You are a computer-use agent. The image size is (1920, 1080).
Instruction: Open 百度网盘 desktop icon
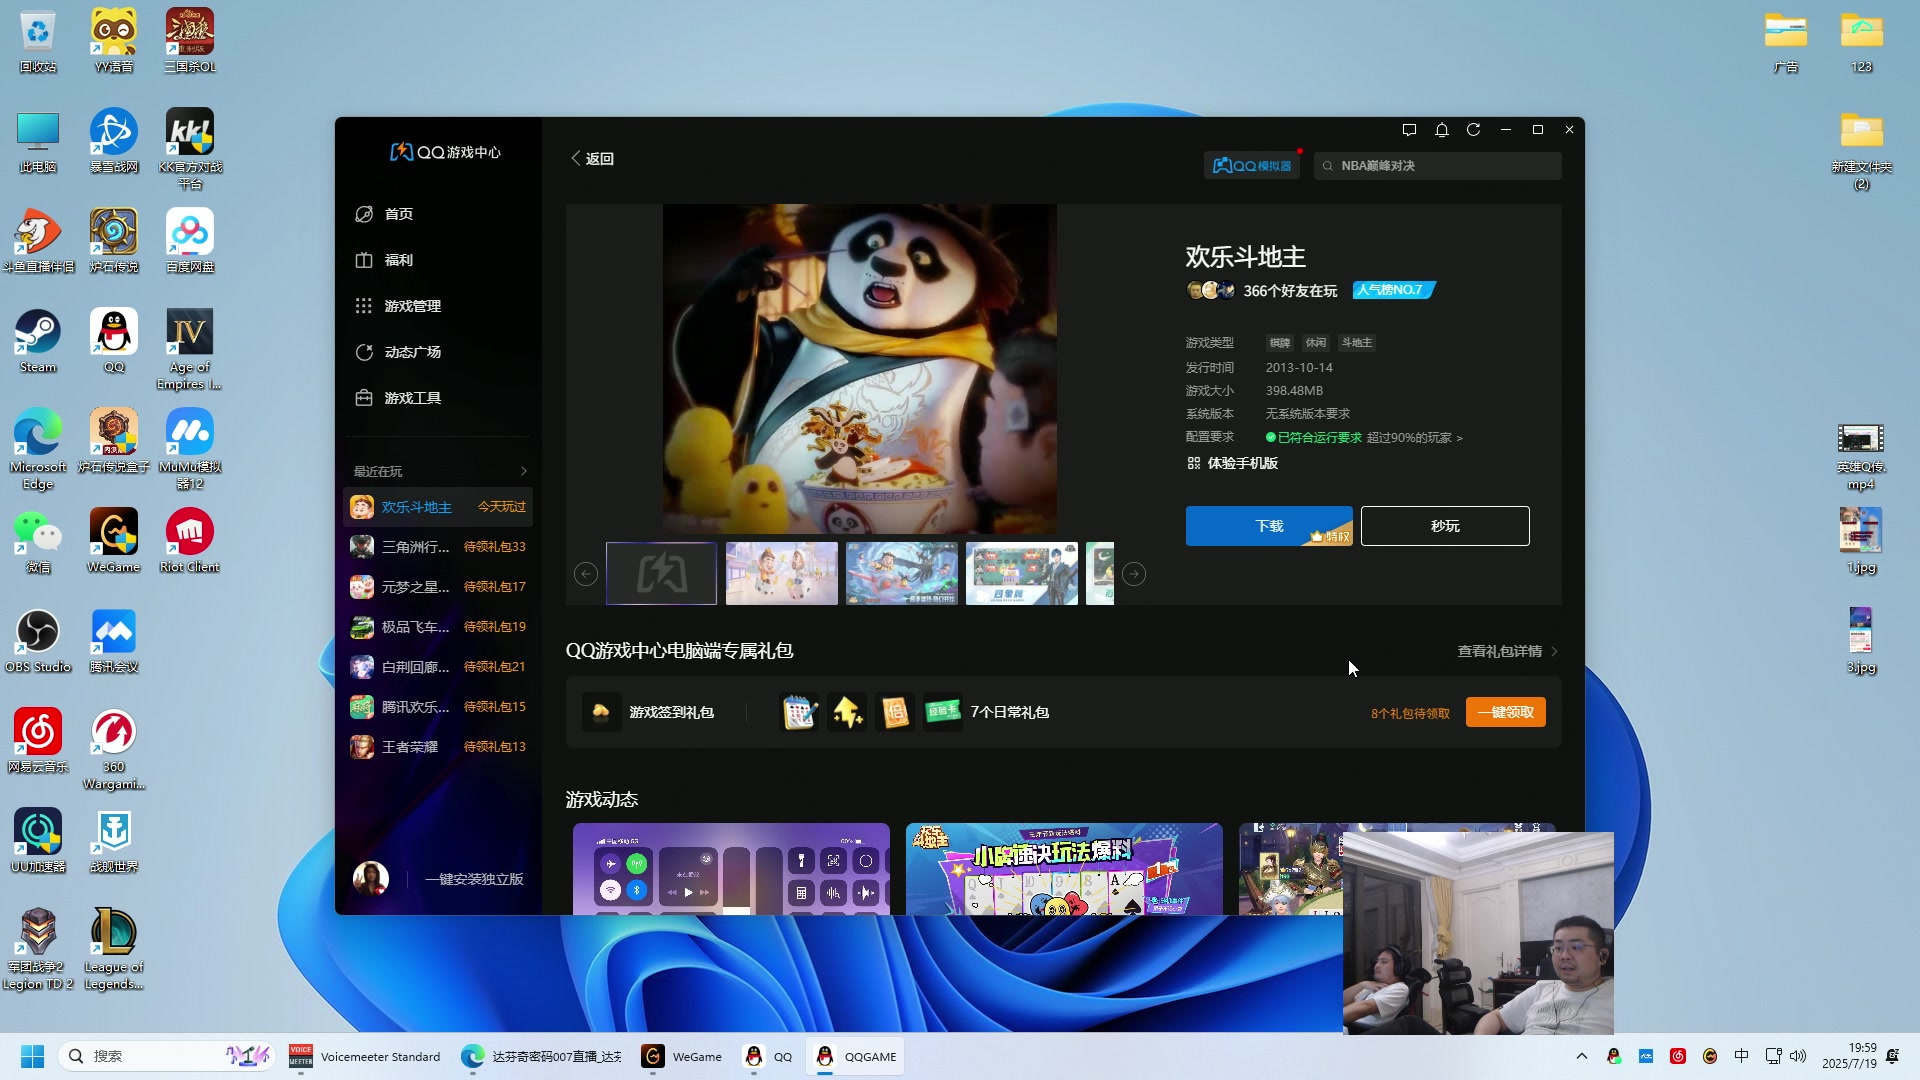[x=190, y=242]
